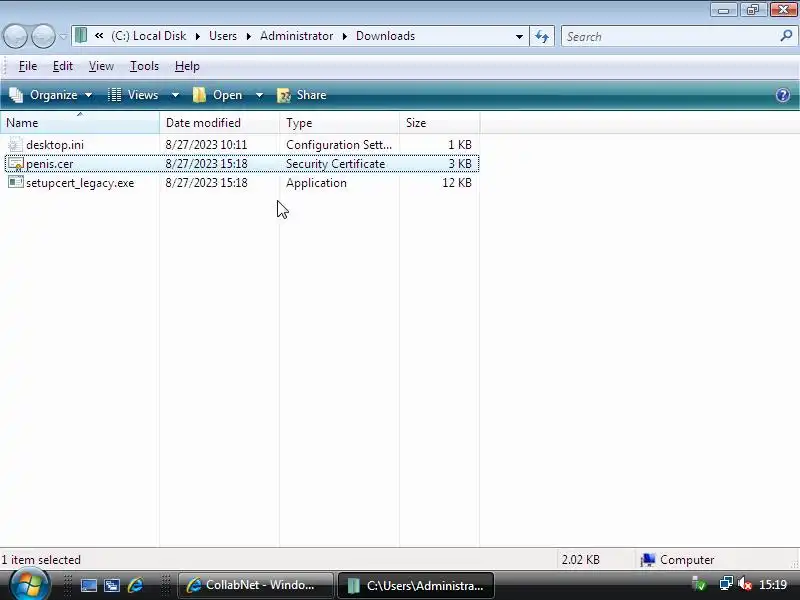Open the Windows Start orb
800x600 pixels.
coord(29,585)
